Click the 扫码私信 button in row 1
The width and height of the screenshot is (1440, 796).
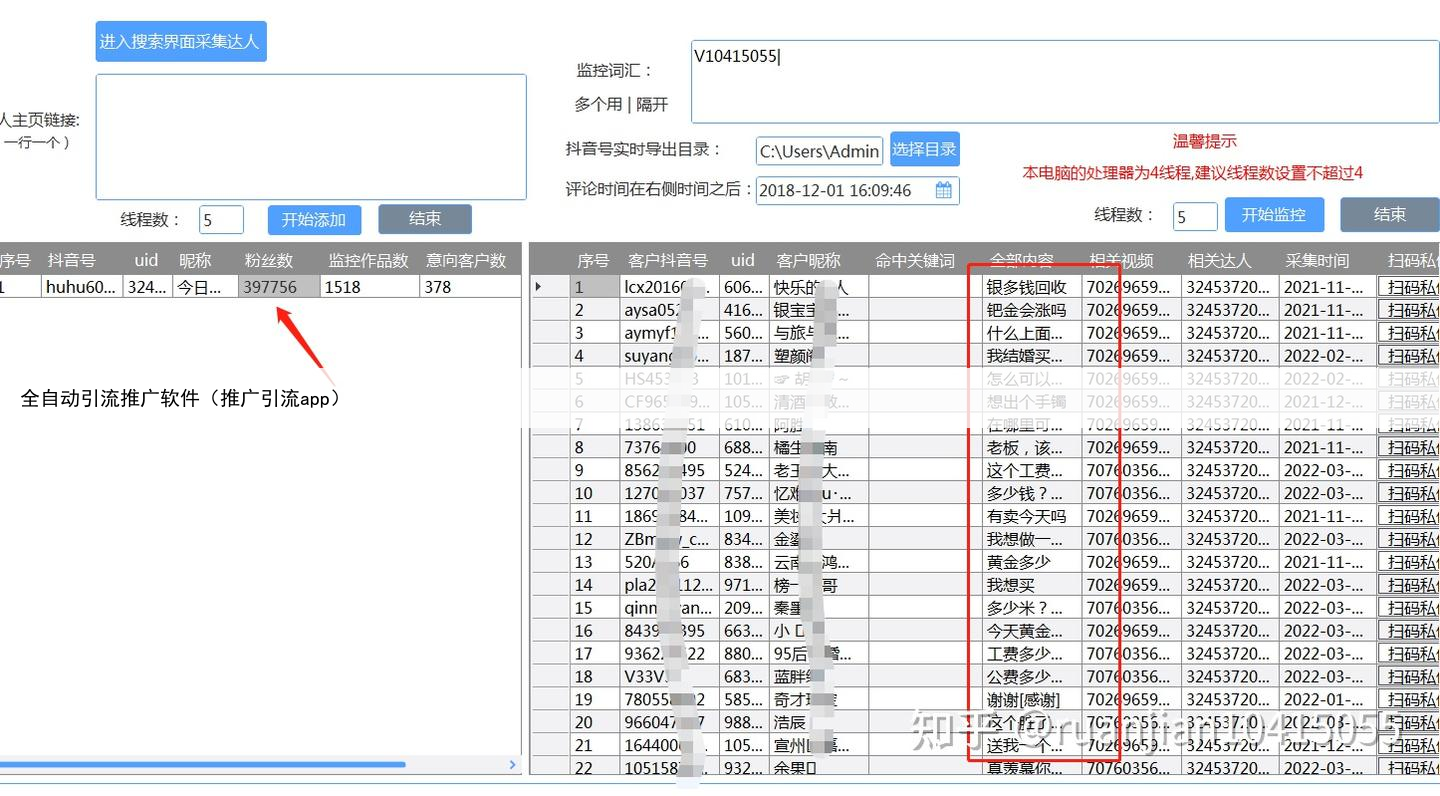click(1408, 287)
